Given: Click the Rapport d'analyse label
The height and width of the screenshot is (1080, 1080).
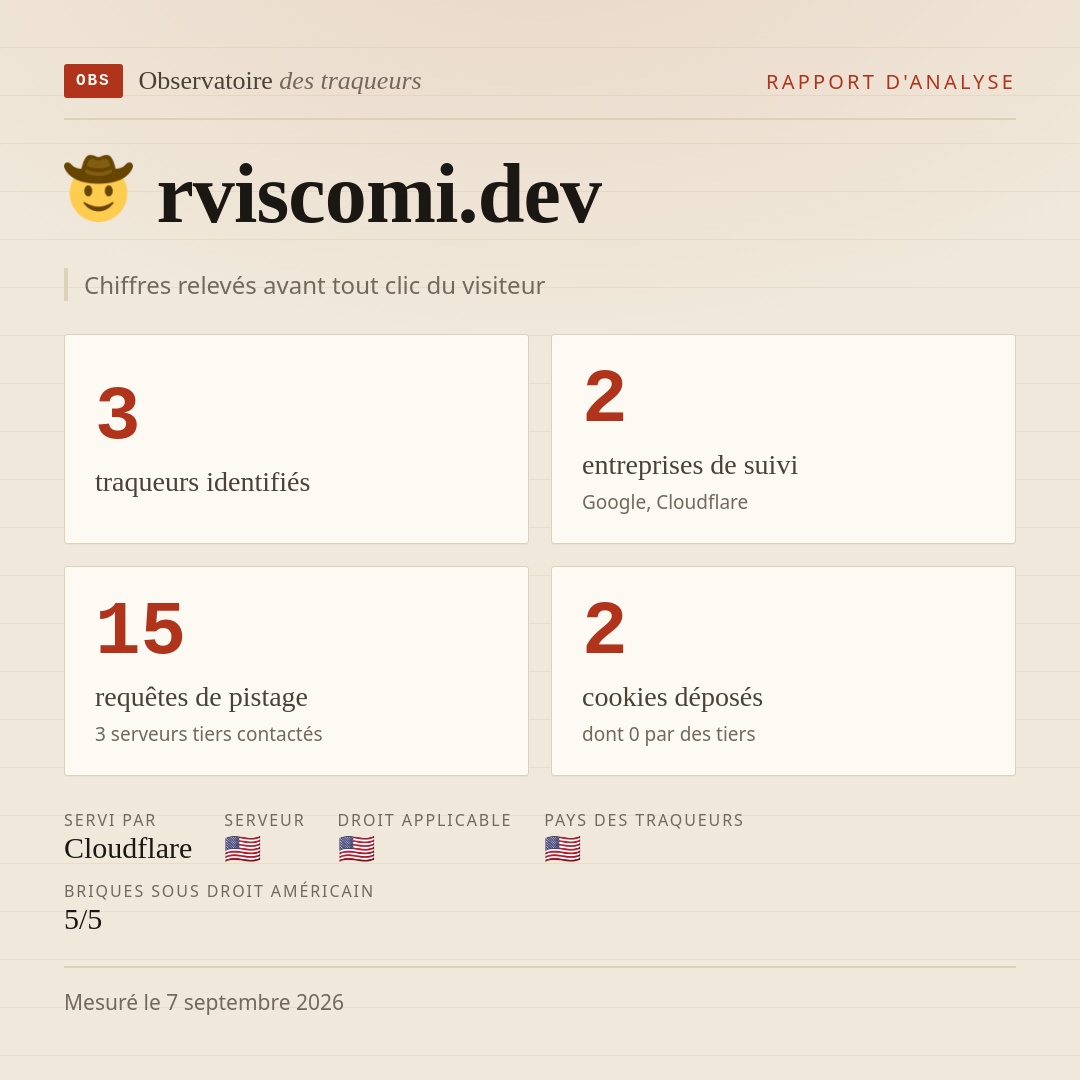Looking at the screenshot, I should tap(890, 82).
